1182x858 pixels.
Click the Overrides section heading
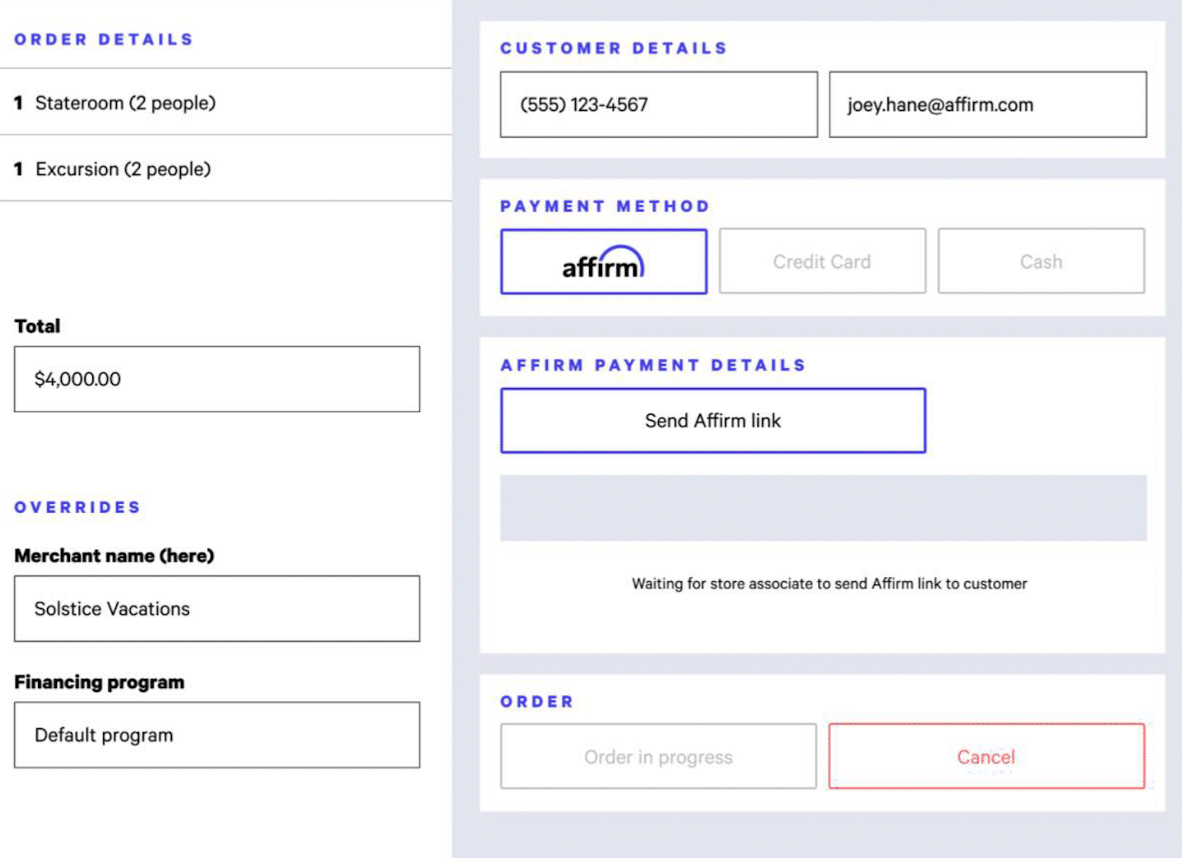pos(78,507)
